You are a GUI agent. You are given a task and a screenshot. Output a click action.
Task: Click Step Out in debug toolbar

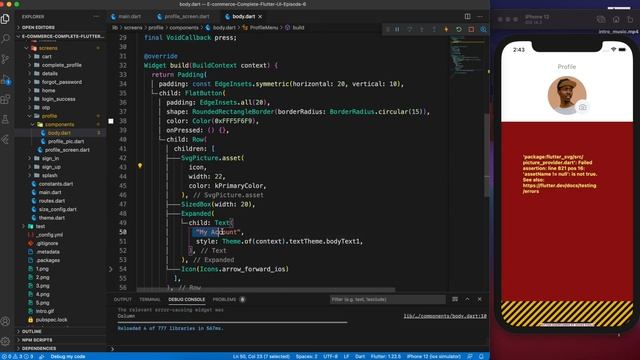[x=434, y=29]
